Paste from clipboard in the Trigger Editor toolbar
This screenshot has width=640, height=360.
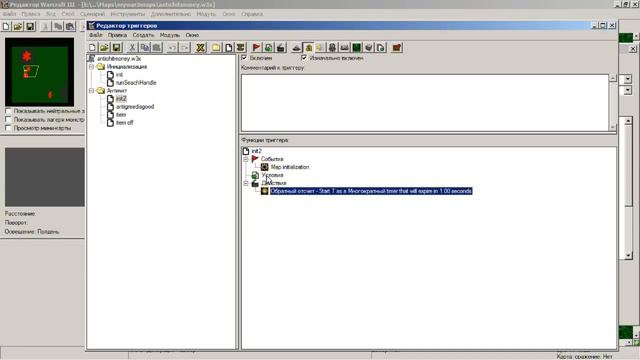pyautogui.click(x=156, y=48)
